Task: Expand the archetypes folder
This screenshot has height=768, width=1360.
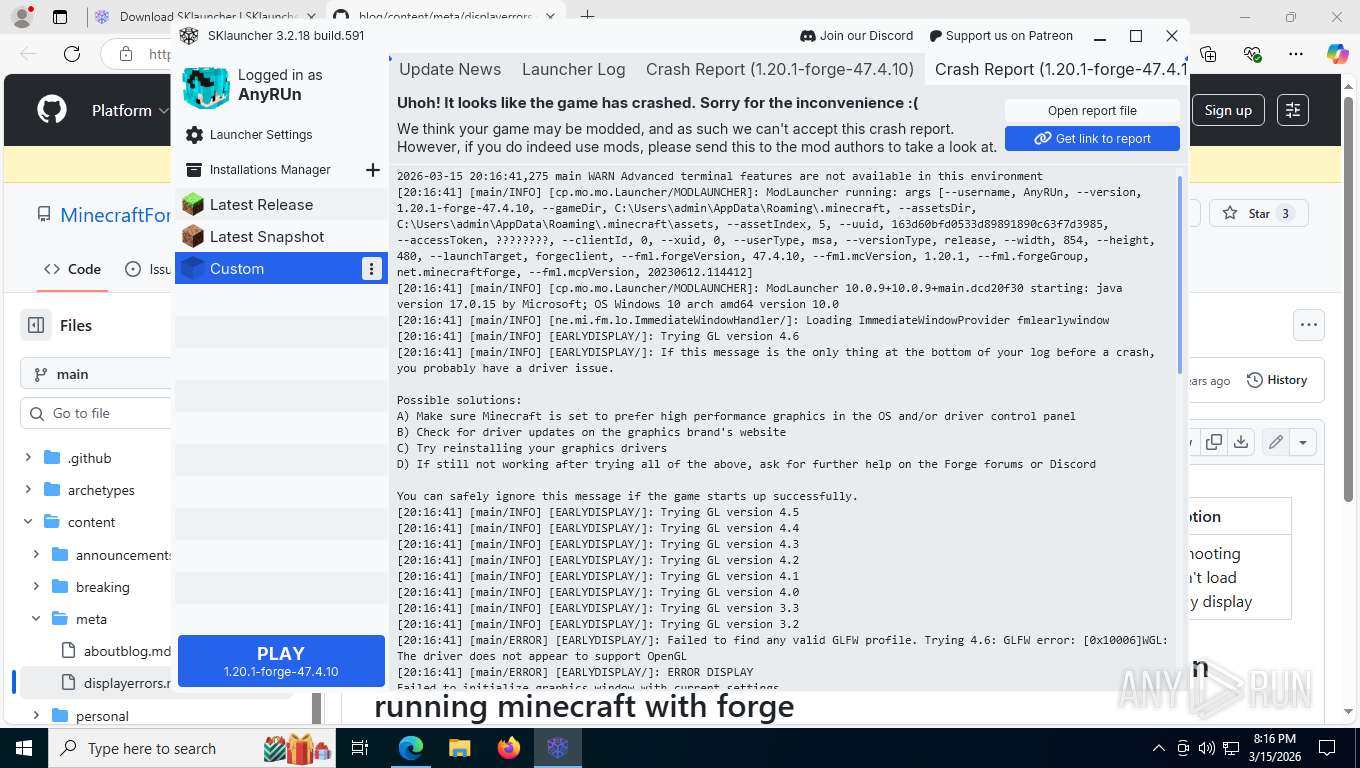Action: tap(28, 490)
